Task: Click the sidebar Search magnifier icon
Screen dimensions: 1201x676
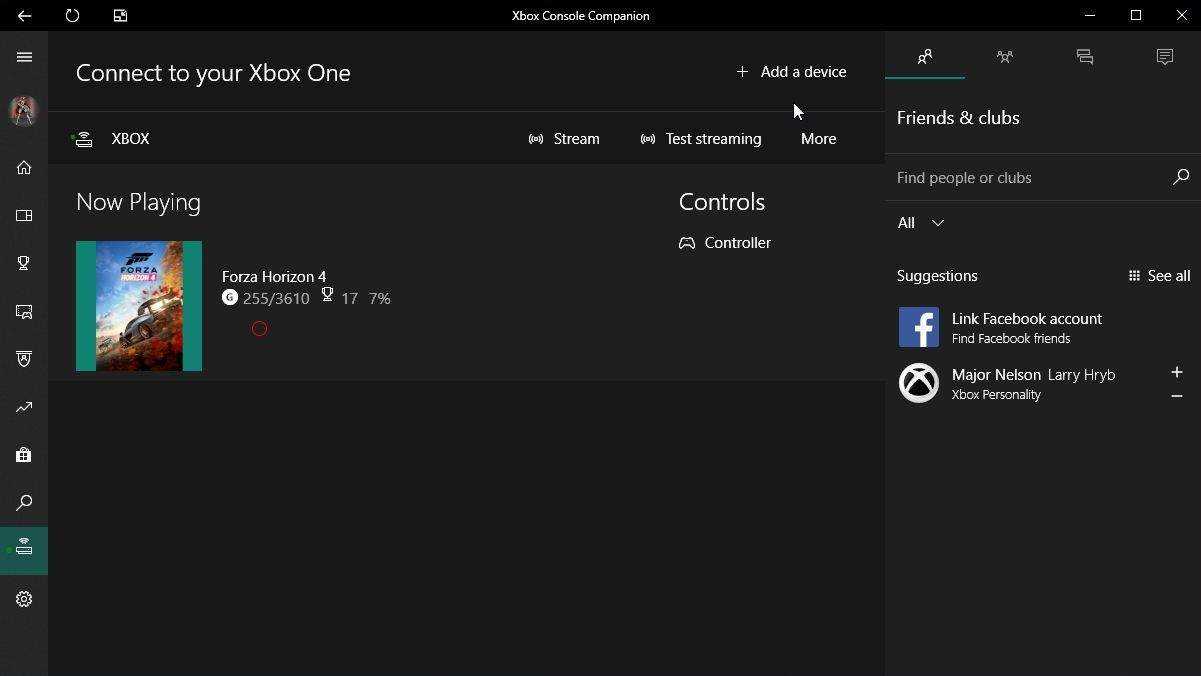Action: pyautogui.click(x=24, y=503)
